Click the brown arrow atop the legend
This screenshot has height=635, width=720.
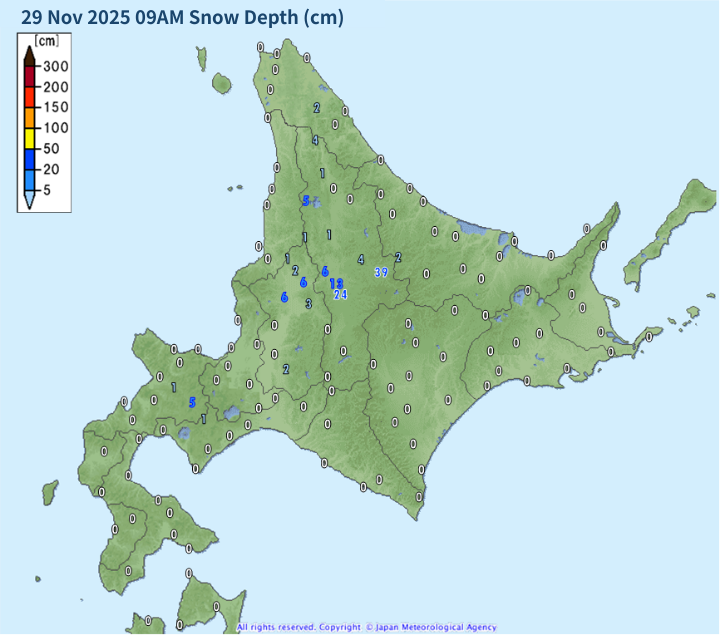click(30, 58)
